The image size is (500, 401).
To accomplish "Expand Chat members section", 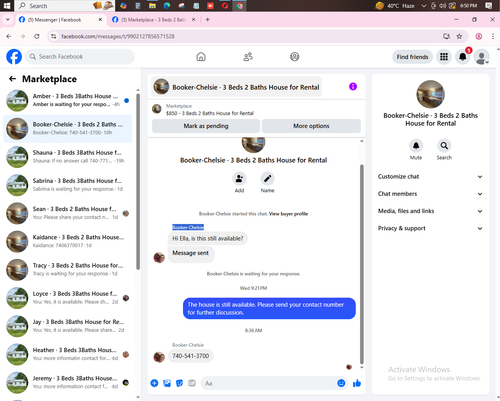I will click(x=430, y=194).
